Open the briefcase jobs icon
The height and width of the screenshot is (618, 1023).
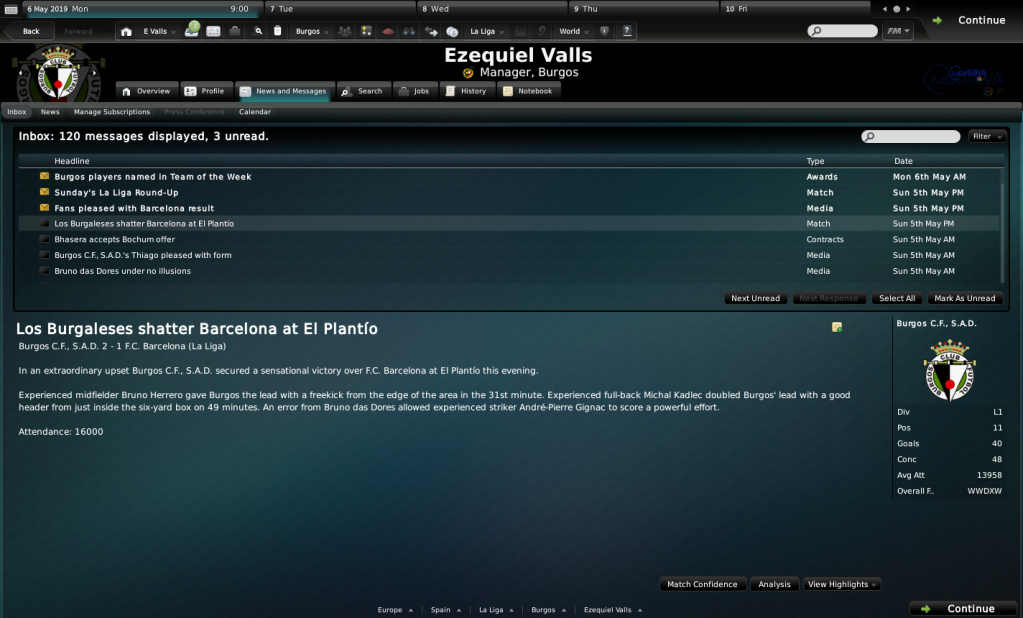pyautogui.click(x=235, y=31)
